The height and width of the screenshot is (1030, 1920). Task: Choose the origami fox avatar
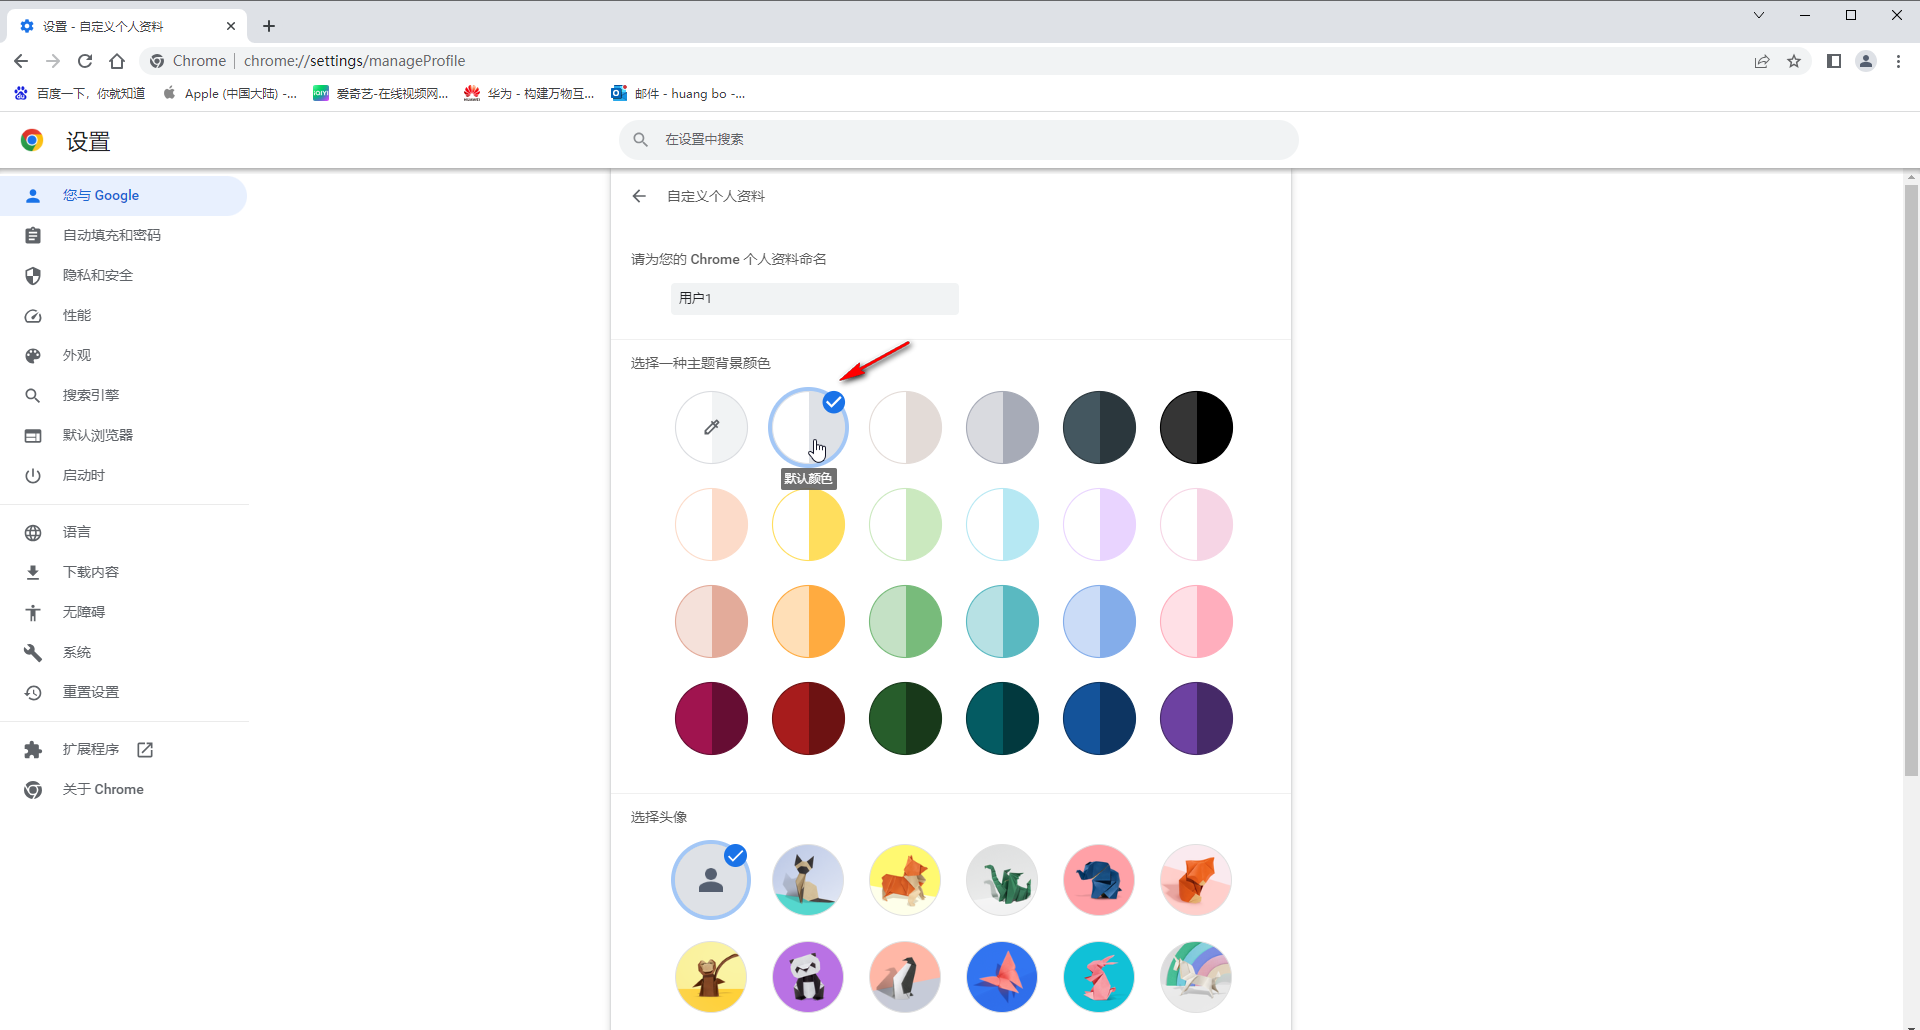1196,880
